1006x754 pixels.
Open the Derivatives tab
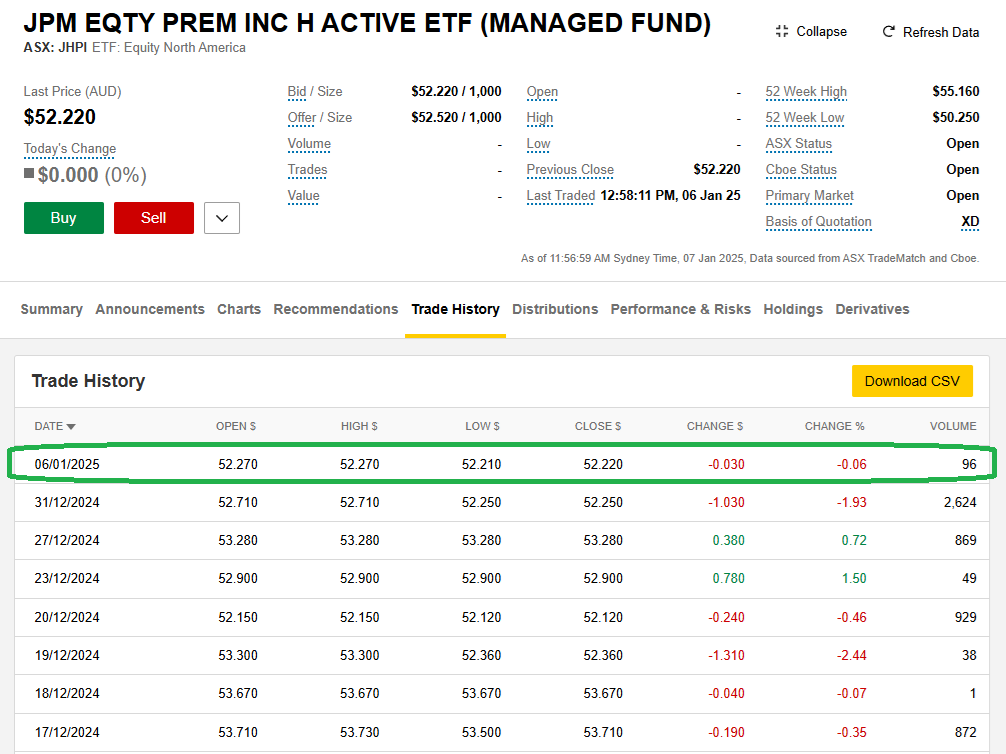click(872, 309)
